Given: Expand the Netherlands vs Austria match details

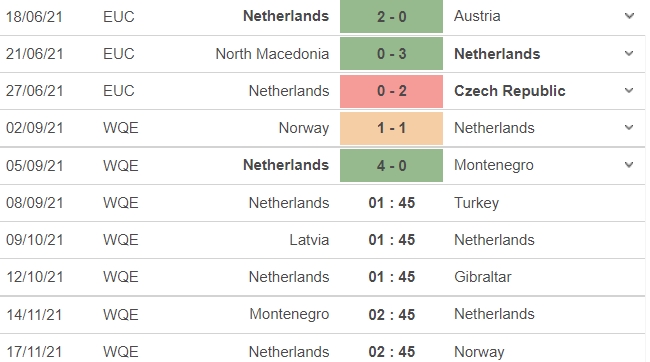Looking at the screenshot, I should click(629, 16).
